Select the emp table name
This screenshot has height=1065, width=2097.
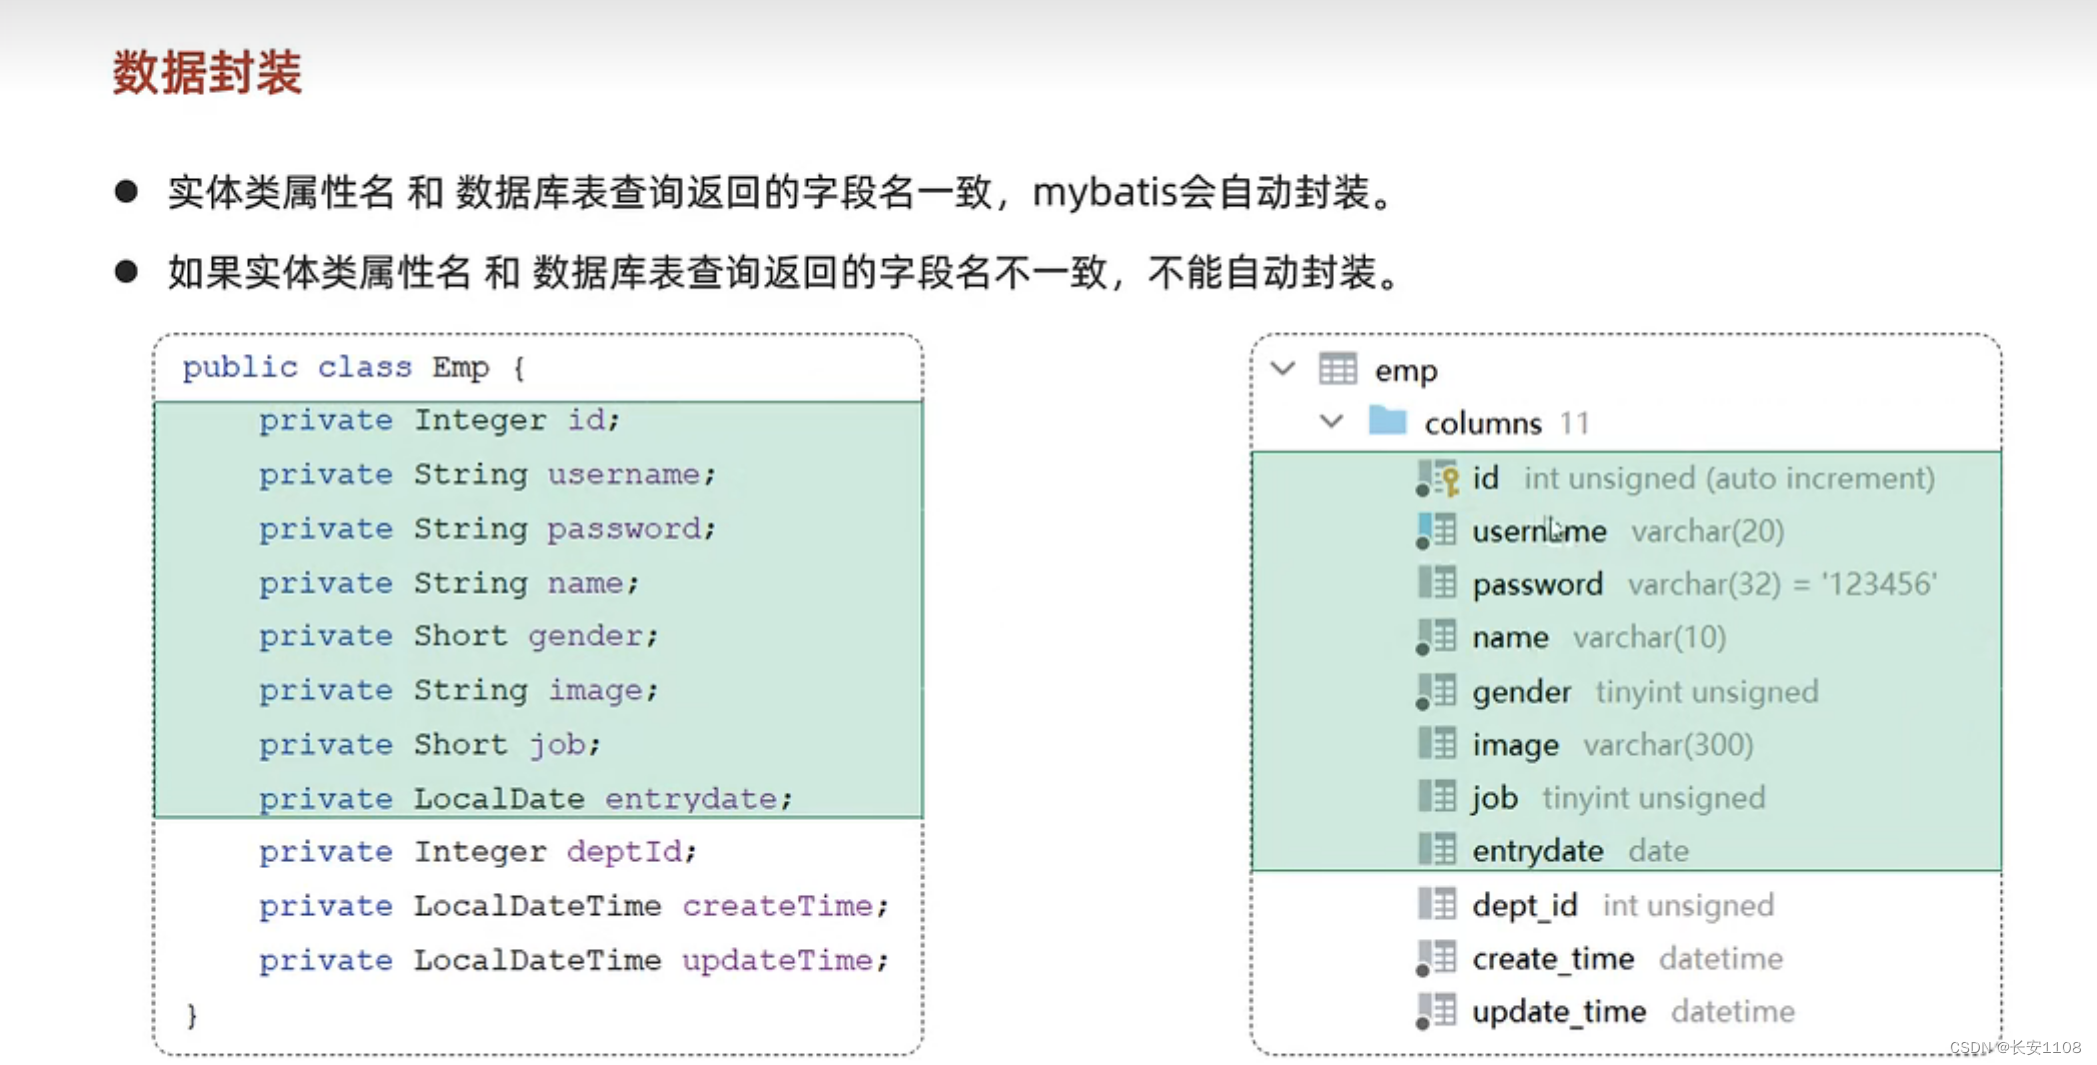coord(1406,371)
